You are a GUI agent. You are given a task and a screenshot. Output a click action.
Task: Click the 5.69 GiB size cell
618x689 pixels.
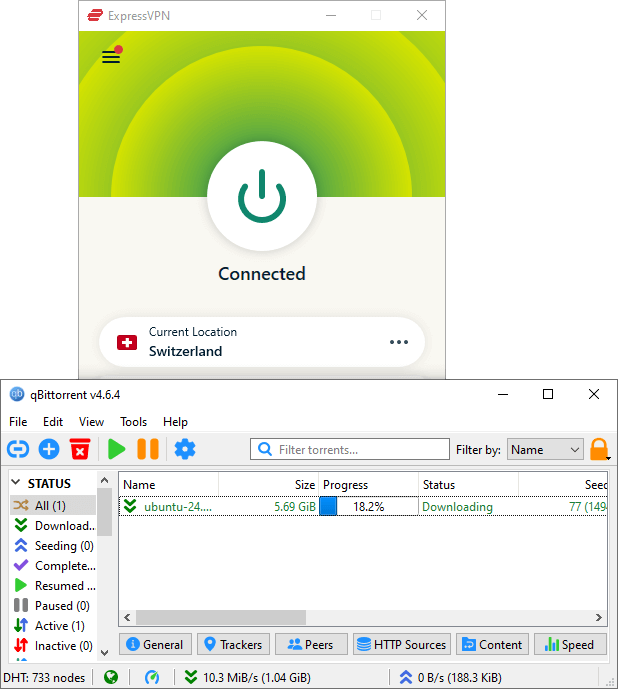pyautogui.click(x=294, y=507)
